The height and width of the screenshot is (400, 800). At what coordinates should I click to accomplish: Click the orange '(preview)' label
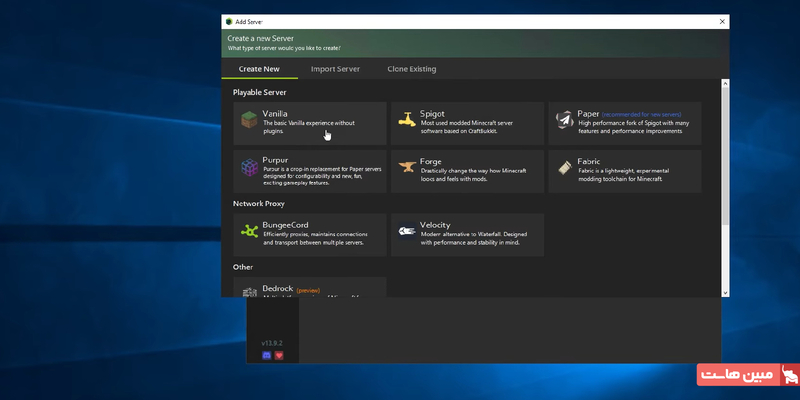(x=308, y=290)
